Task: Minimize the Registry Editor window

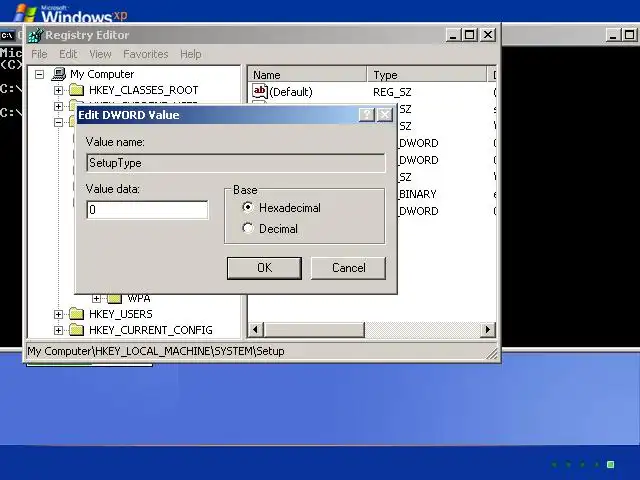Action: (452, 35)
